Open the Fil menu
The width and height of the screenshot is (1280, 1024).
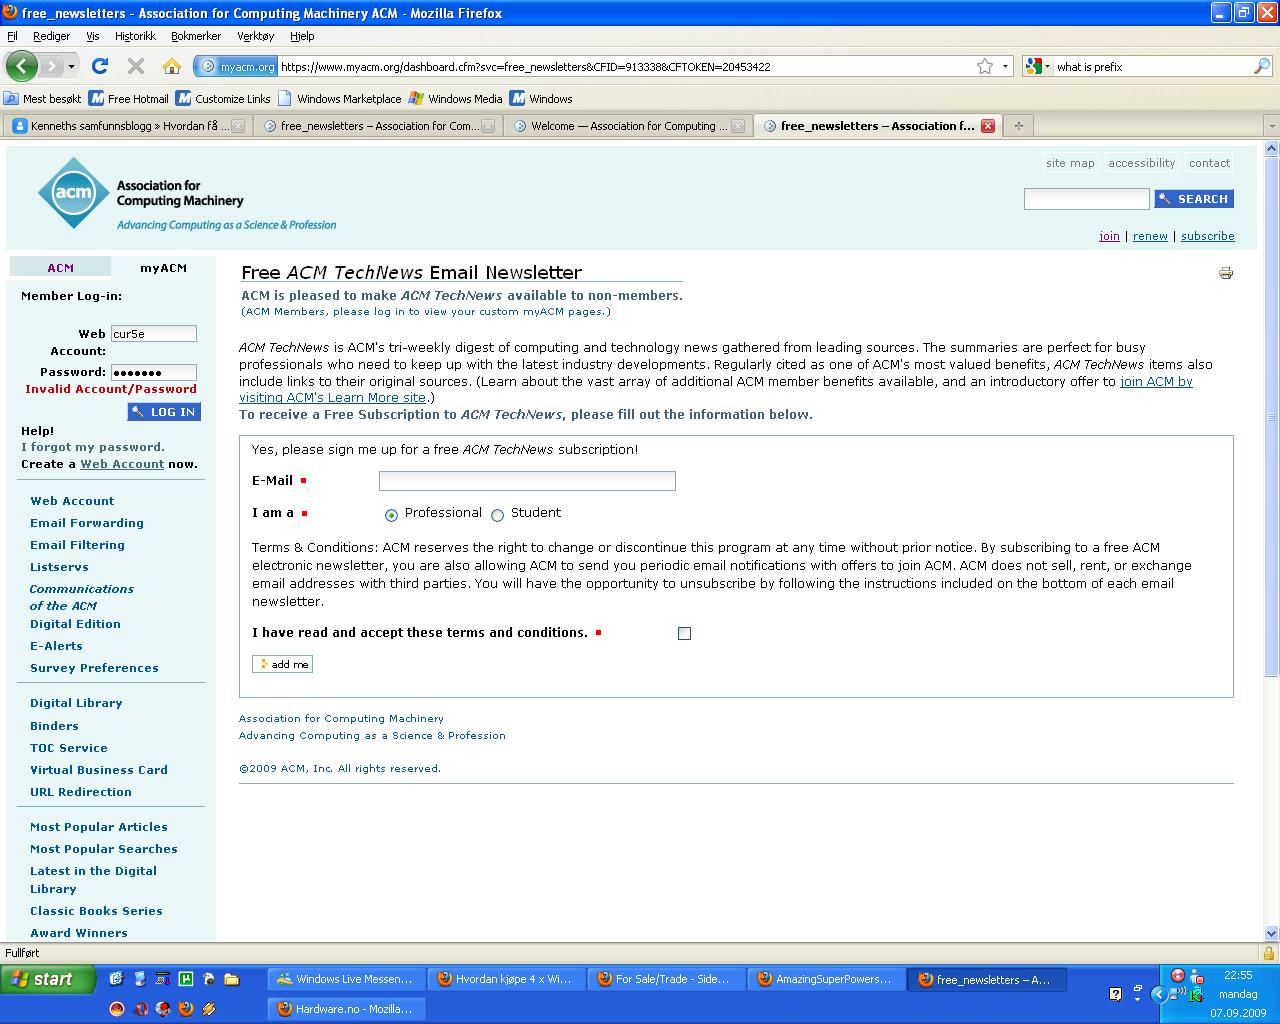[13, 36]
